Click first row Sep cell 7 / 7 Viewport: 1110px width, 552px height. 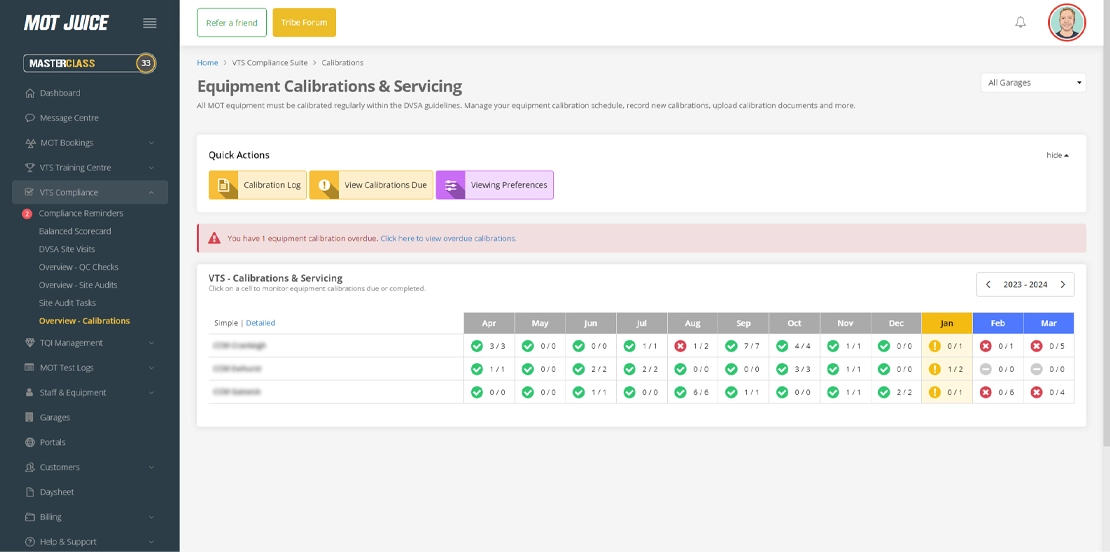coord(743,346)
